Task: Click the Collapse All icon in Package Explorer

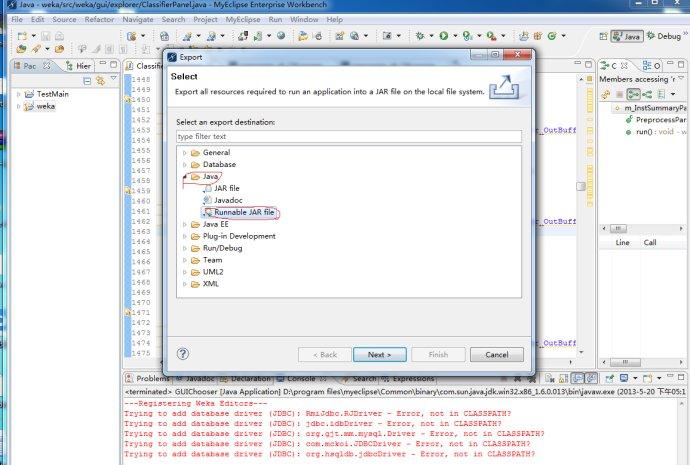Action: point(87,81)
